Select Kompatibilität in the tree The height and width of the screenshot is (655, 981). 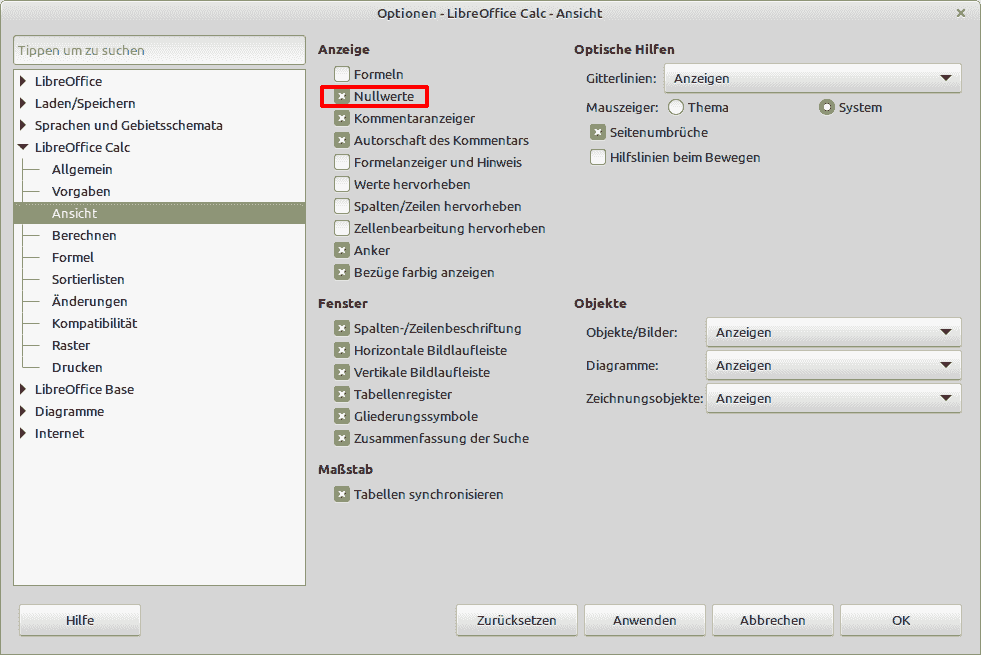pos(94,323)
